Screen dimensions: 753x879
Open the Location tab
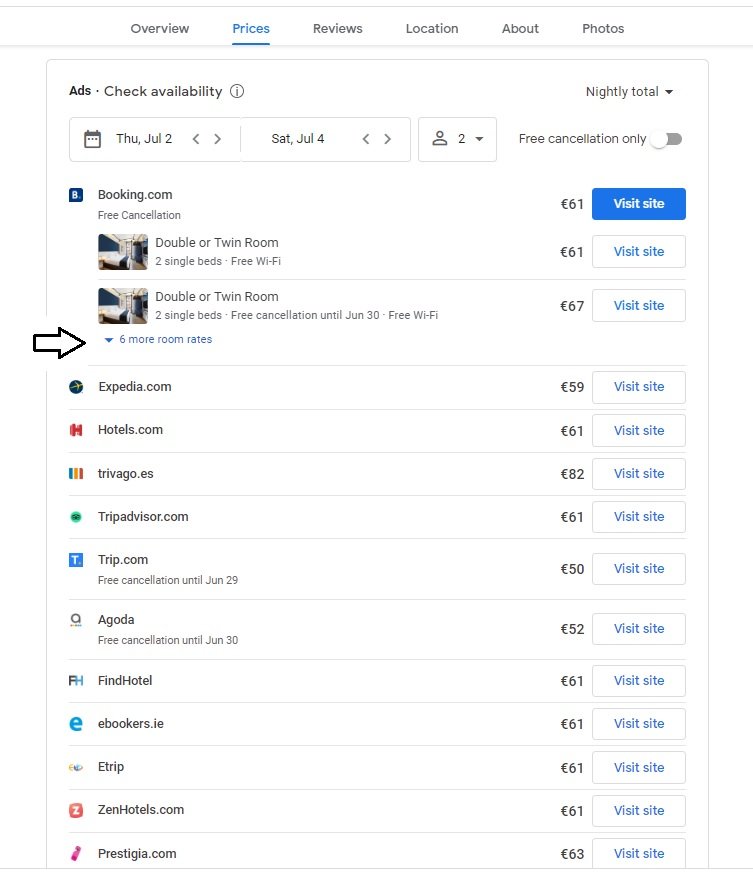432,29
